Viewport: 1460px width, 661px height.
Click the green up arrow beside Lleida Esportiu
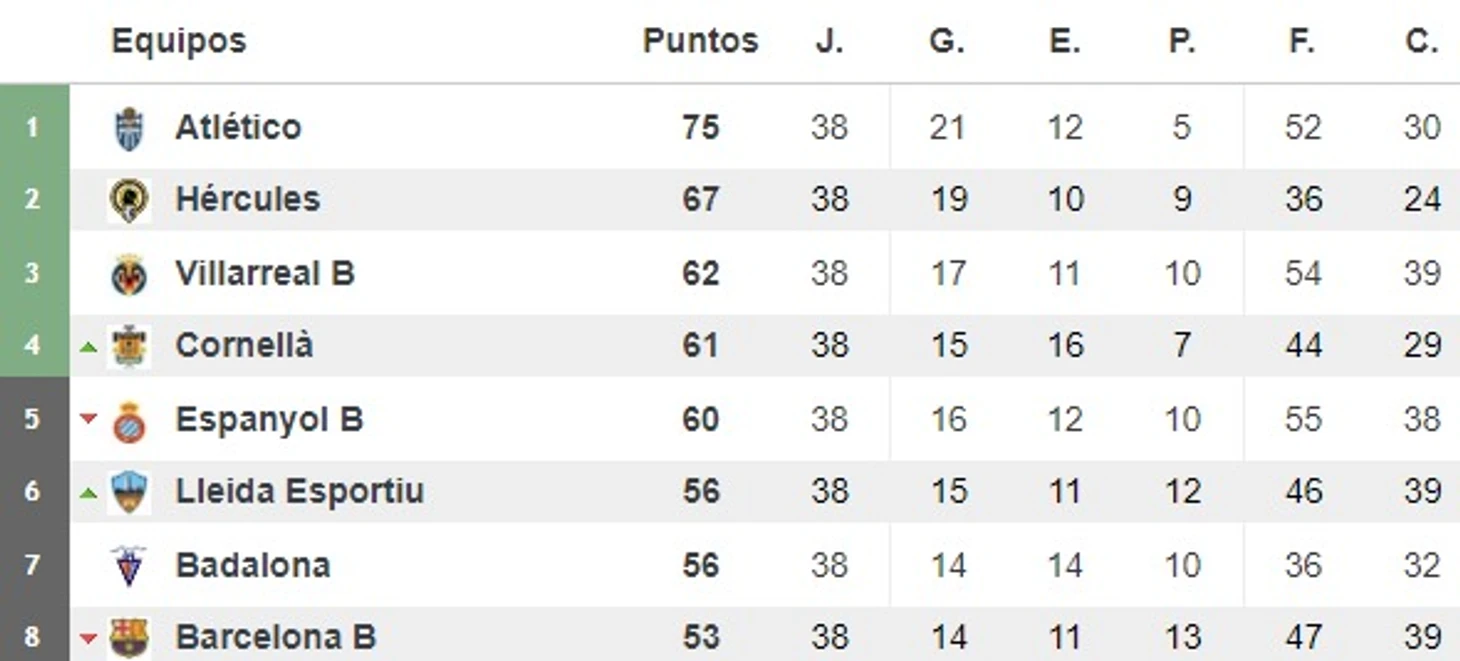point(88,492)
